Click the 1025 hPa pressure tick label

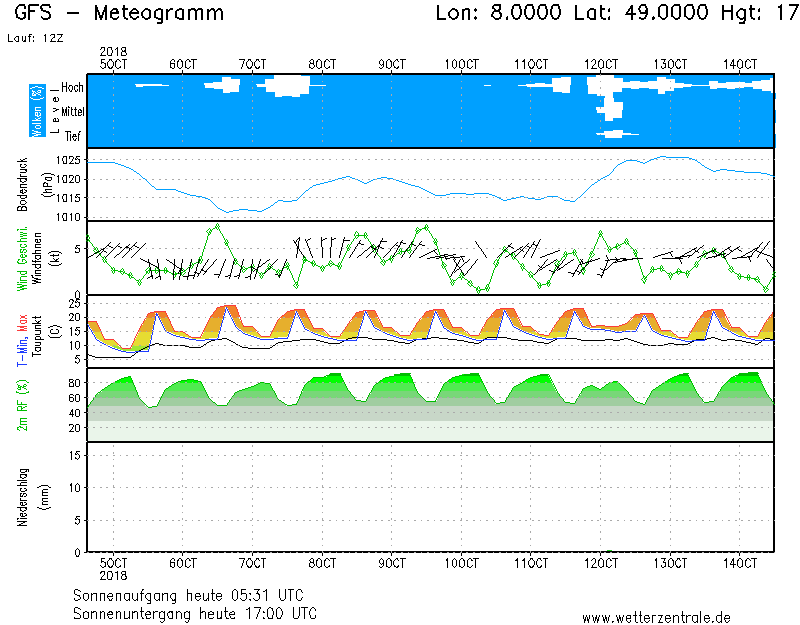68,160
